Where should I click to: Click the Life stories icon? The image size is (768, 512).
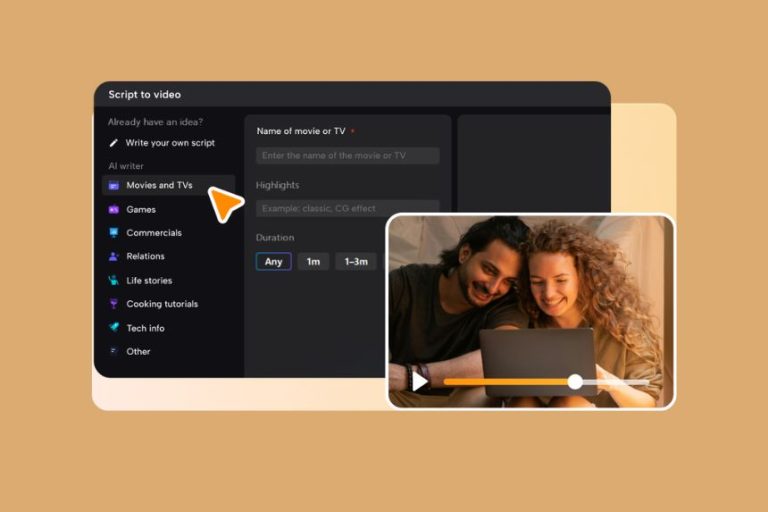pyautogui.click(x=114, y=281)
